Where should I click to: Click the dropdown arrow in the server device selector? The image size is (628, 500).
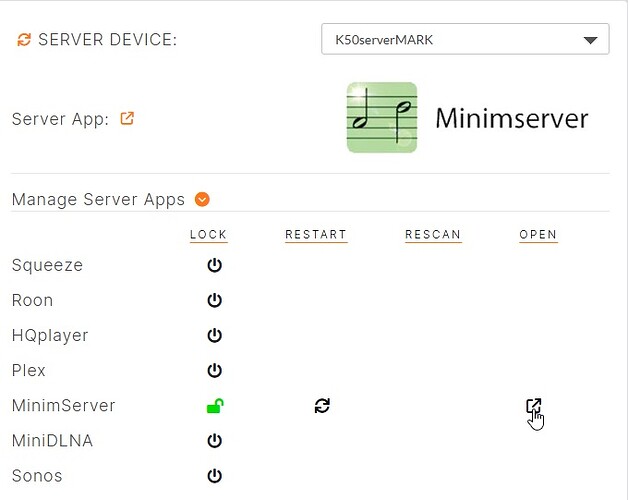coord(589,40)
